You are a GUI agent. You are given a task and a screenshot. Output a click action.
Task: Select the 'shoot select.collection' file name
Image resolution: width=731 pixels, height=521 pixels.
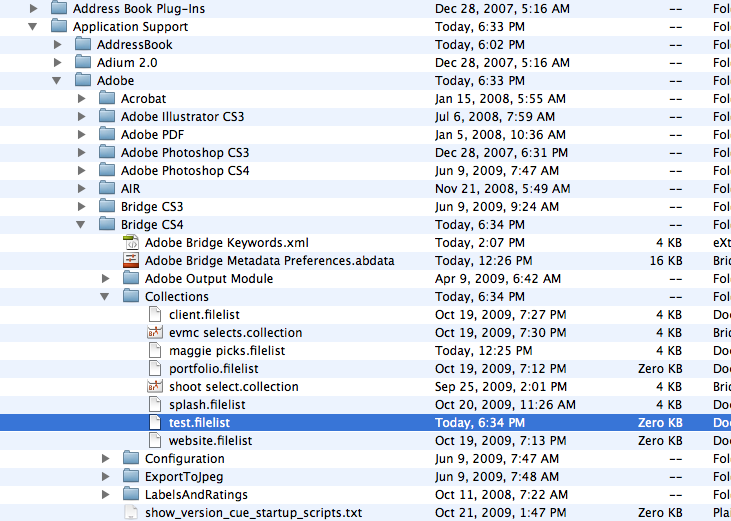[234, 387]
